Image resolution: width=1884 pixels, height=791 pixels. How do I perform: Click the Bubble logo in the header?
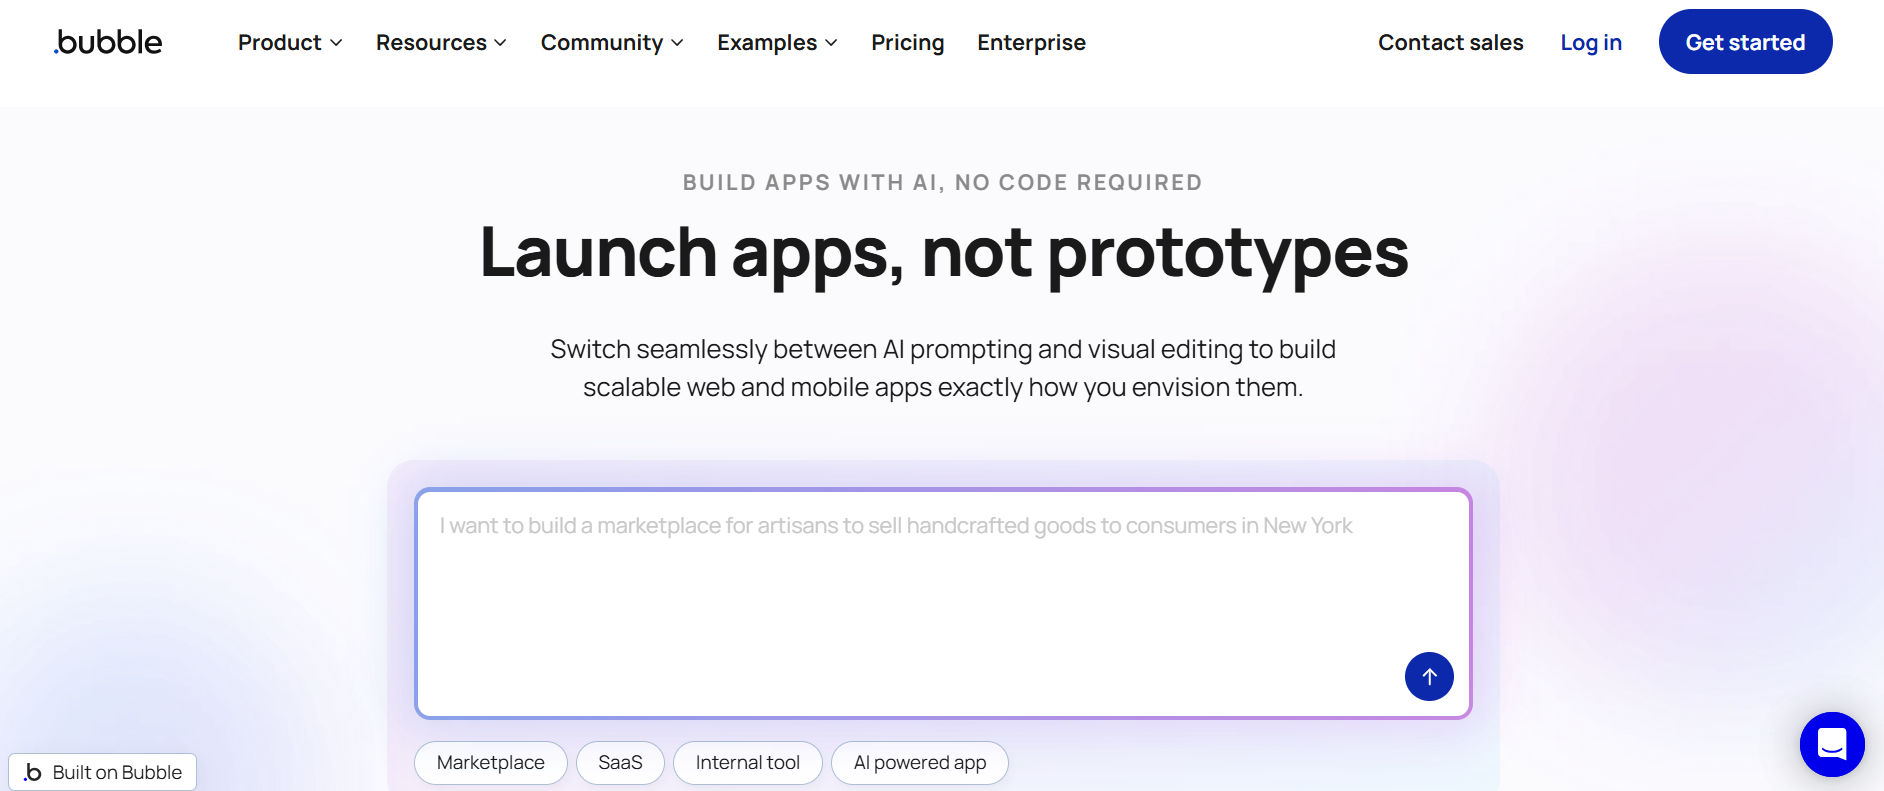tap(108, 42)
